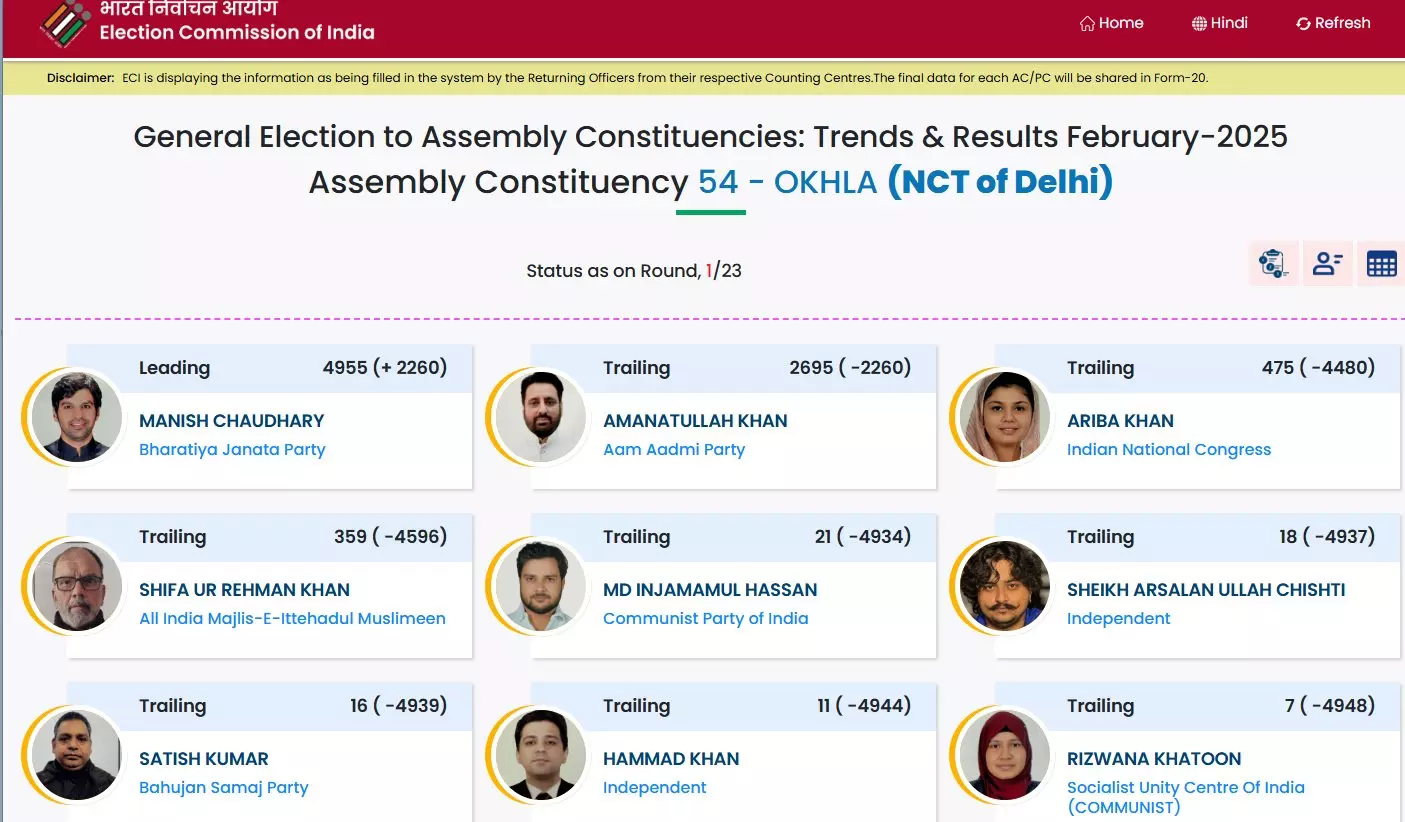The image size is (1405, 822).
Task: Select the Aam Aadmi Party label
Action: pyautogui.click(x=674, y=450)
